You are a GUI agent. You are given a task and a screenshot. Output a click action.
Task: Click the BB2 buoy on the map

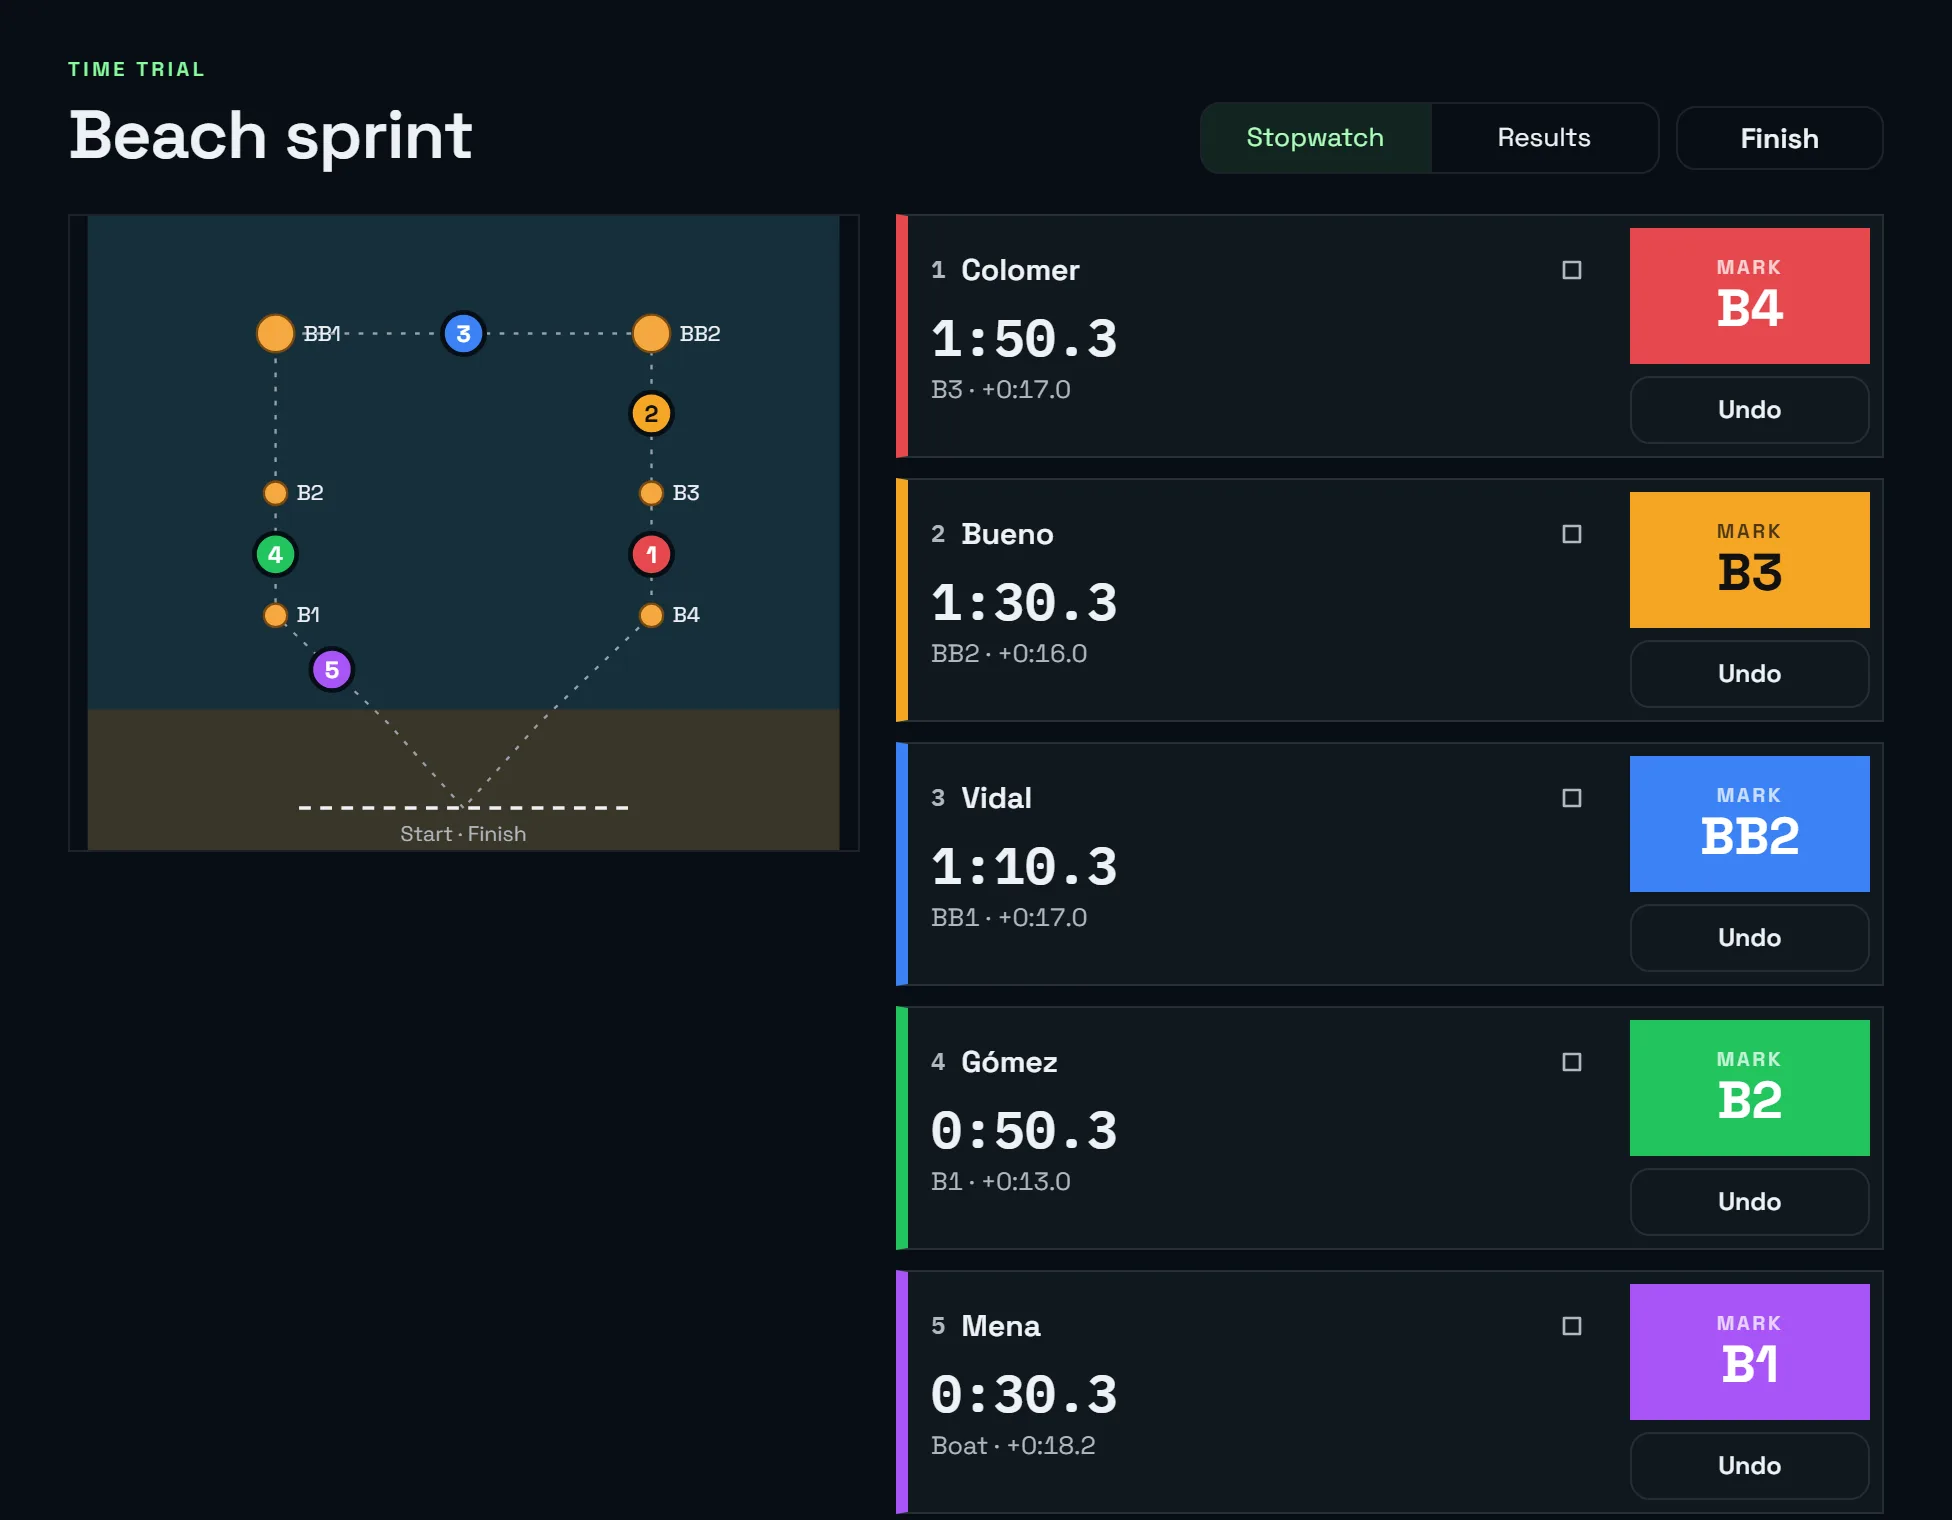(651, 333)
